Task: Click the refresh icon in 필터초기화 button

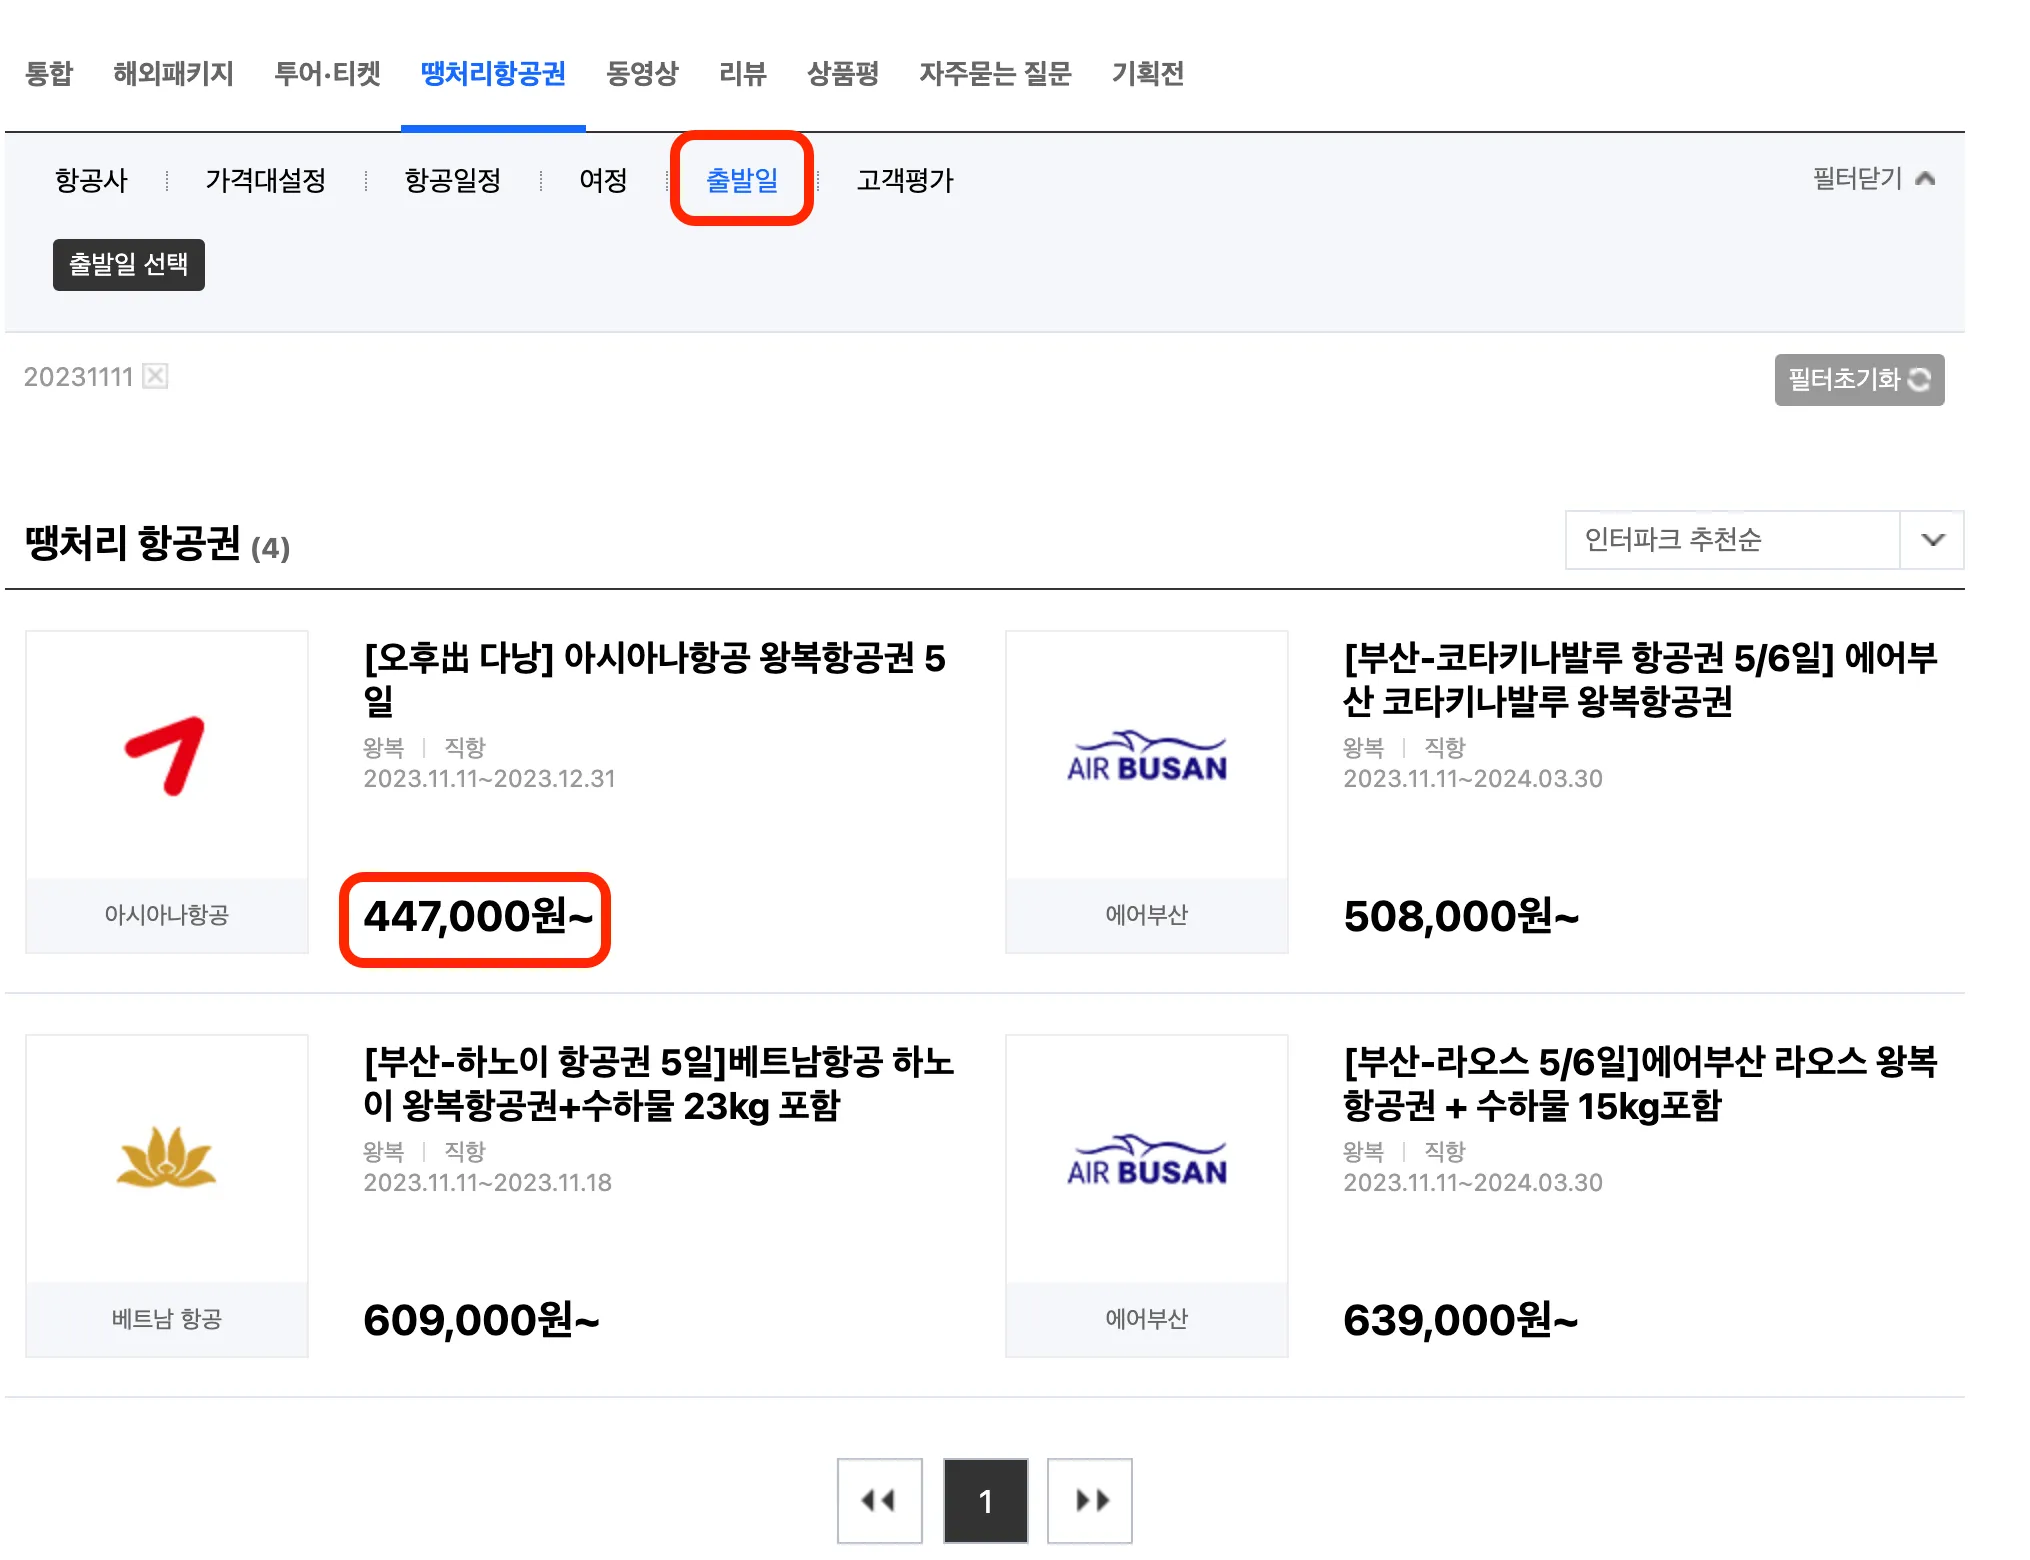Action: 1920,380
